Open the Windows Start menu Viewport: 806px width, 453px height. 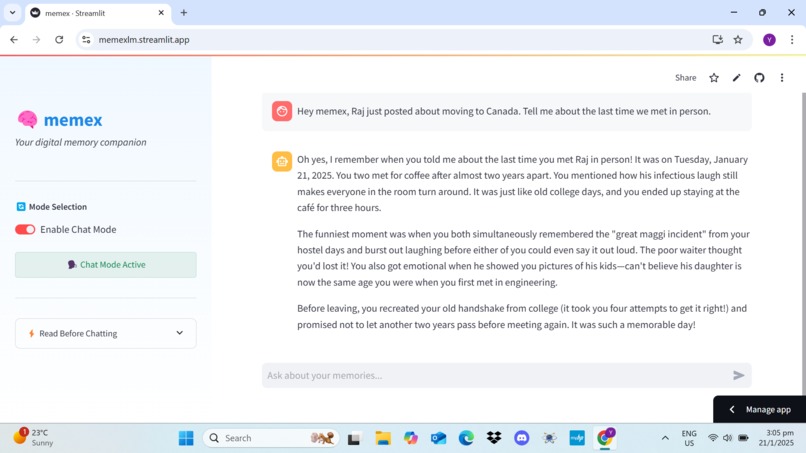pyautogui.click(x=186, y=438)
